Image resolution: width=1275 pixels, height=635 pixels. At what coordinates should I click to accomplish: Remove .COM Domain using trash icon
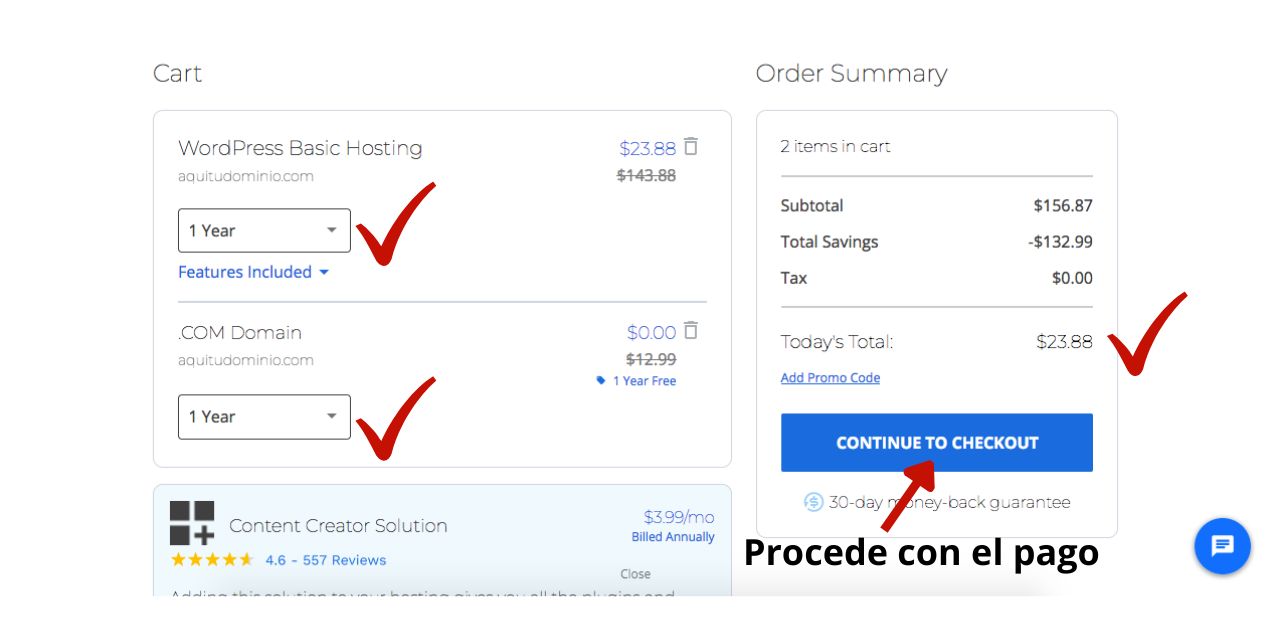690,331
